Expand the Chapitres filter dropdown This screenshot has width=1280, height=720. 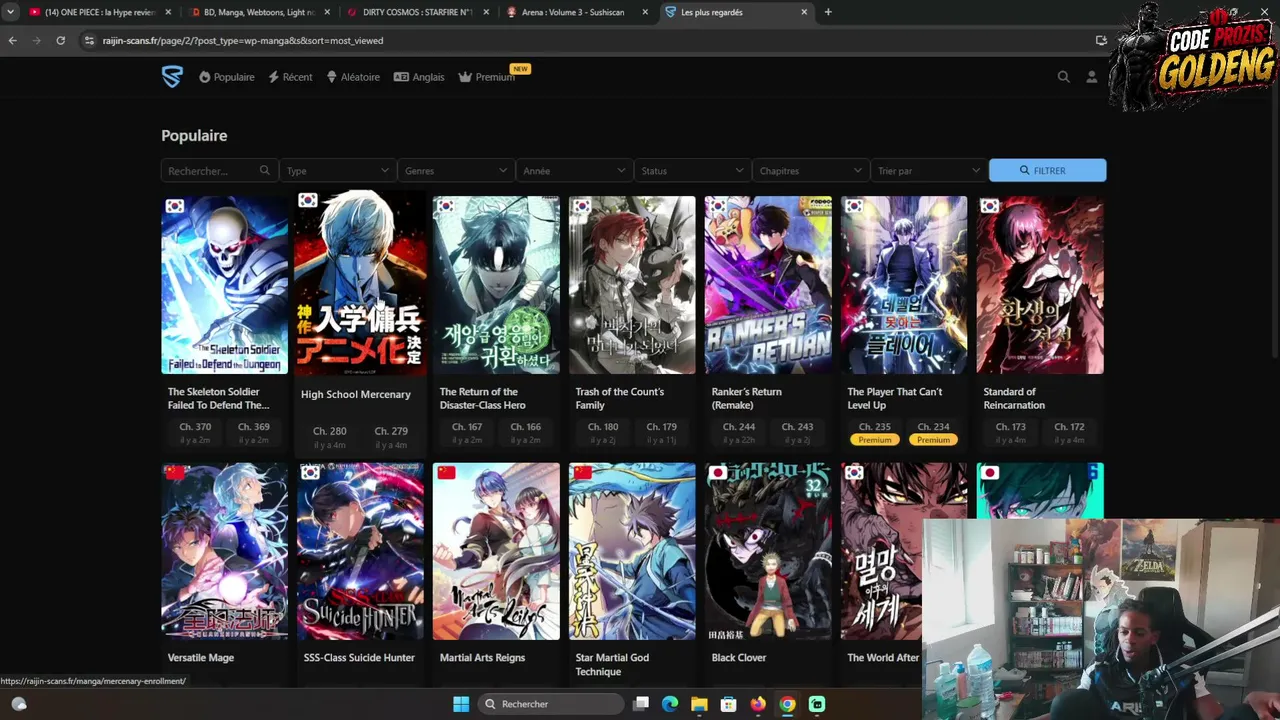[809, 171]
